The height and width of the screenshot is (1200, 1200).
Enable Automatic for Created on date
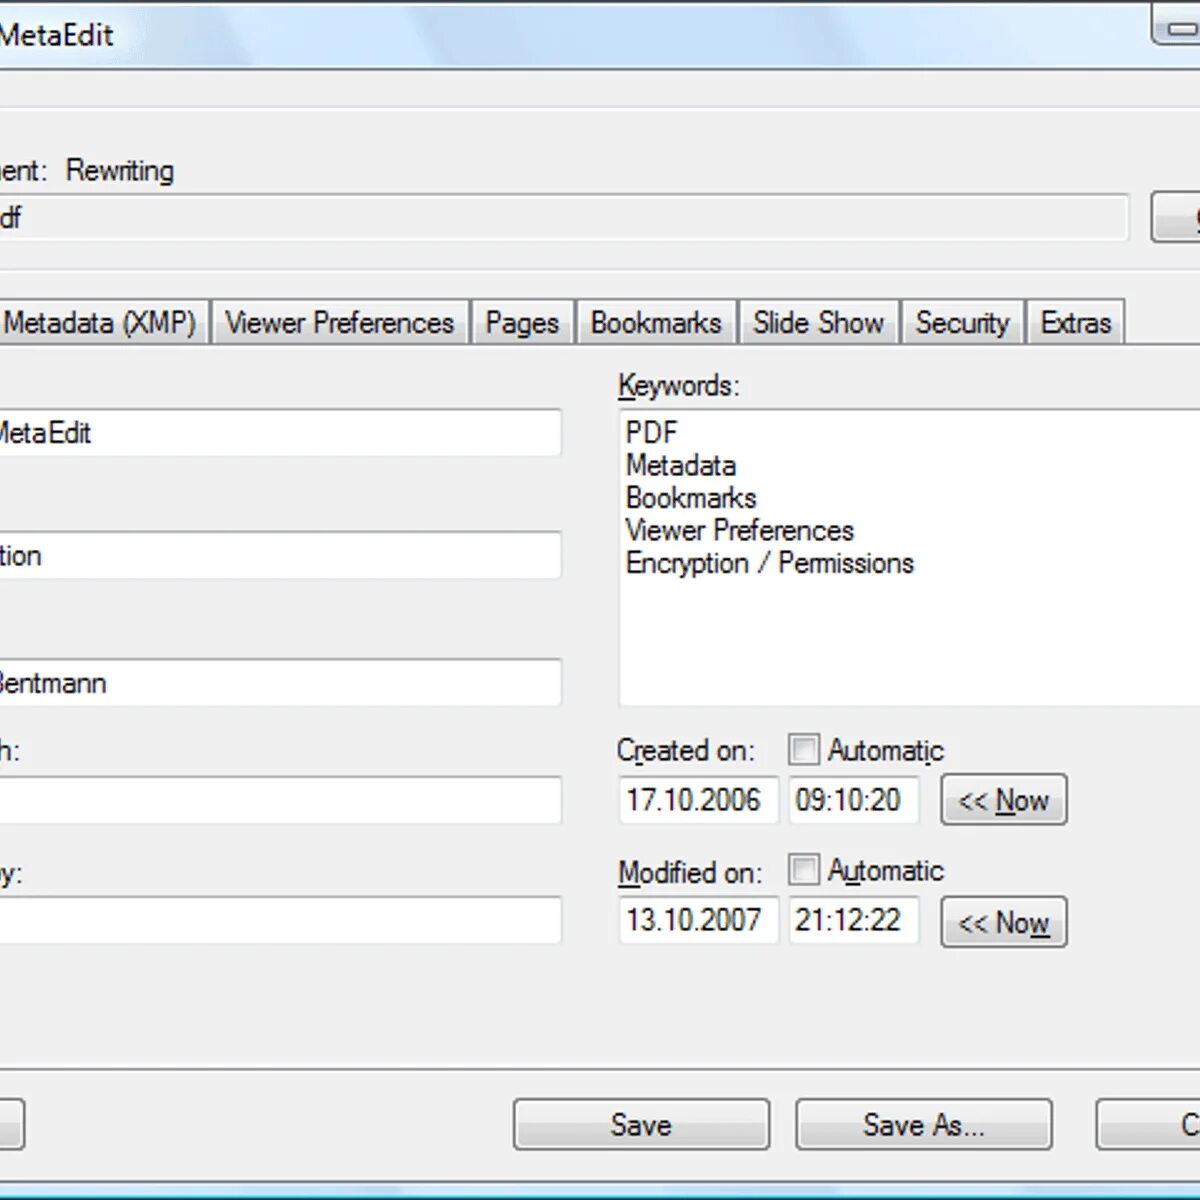pyautogui.click(x=803, y=749)
